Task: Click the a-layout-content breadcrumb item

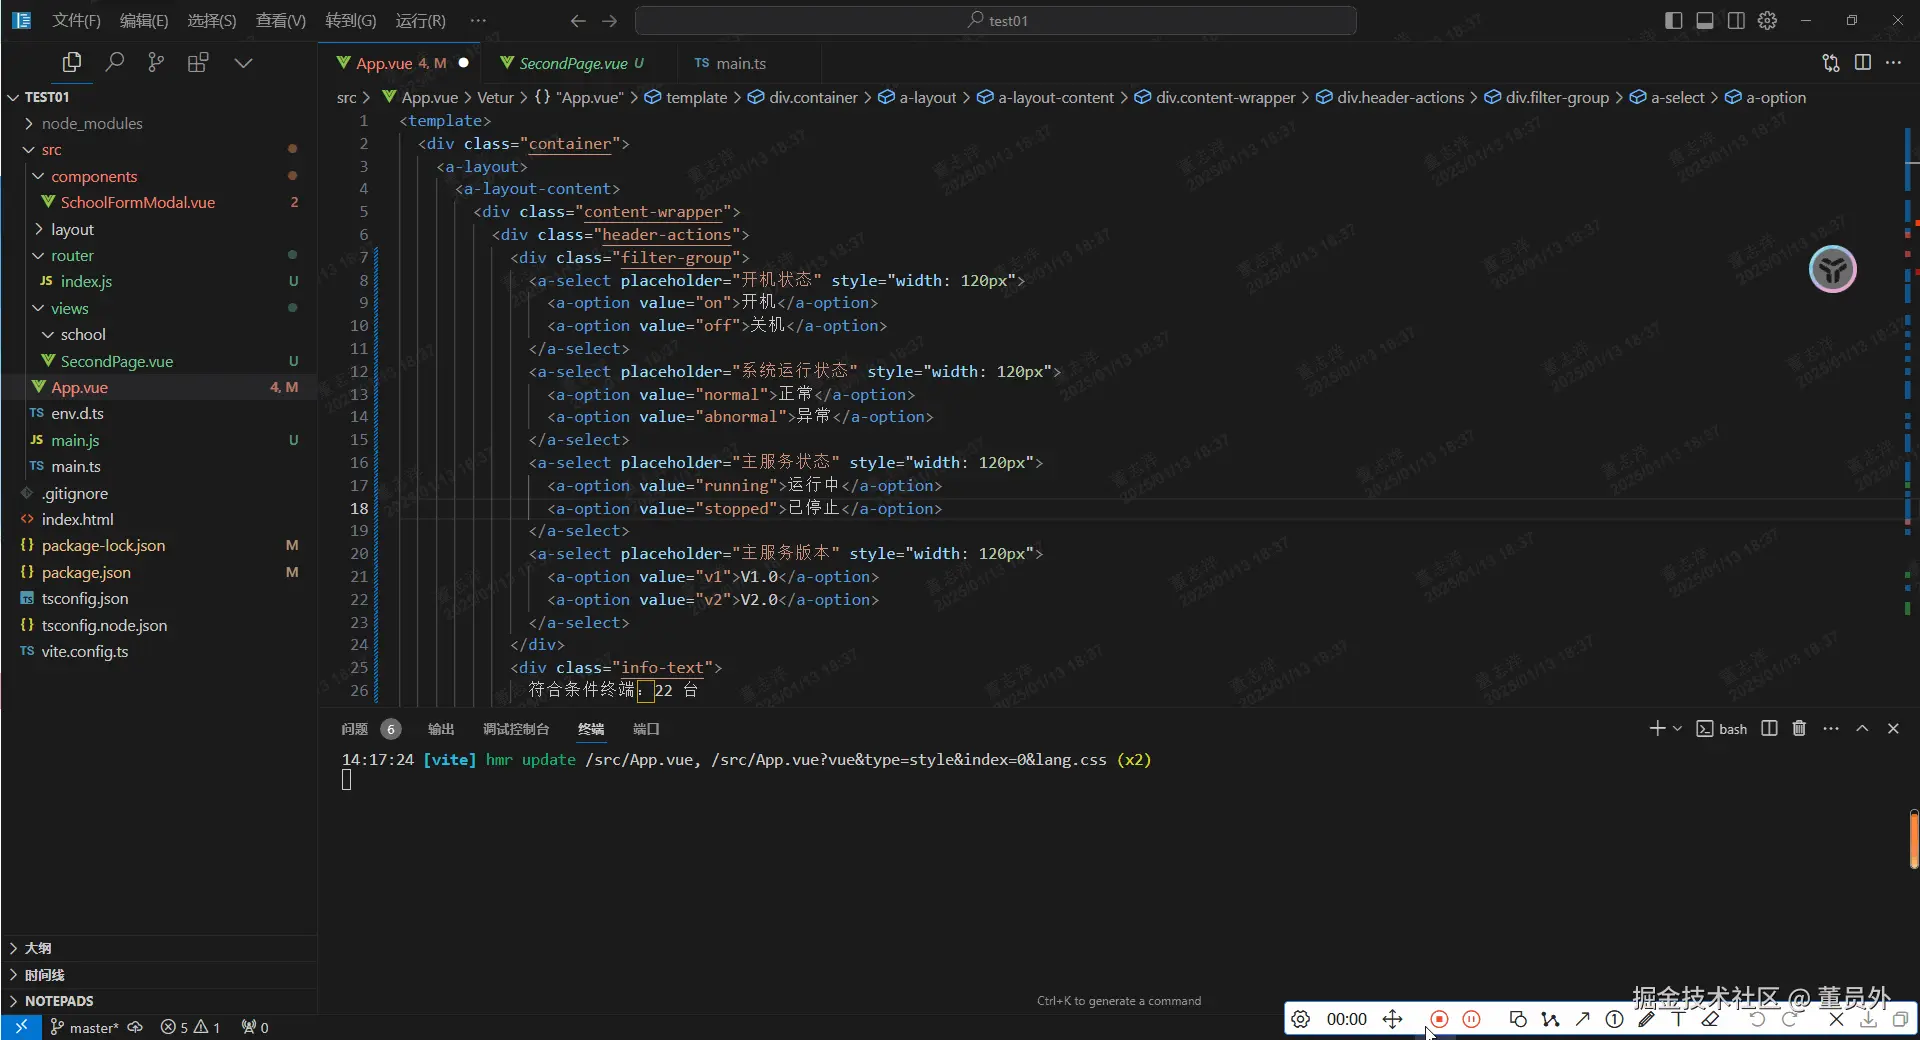Action: click(1045, 97)
